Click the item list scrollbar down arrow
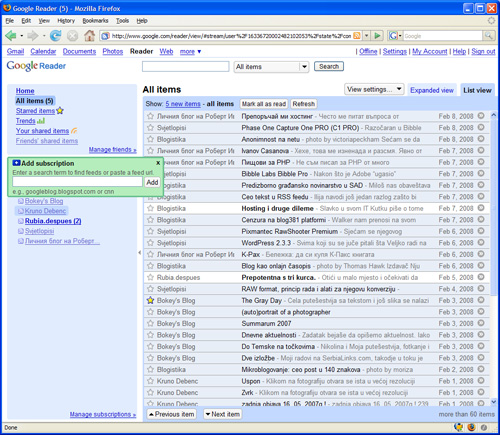500x435 pixels. click(x=493, y=402)
